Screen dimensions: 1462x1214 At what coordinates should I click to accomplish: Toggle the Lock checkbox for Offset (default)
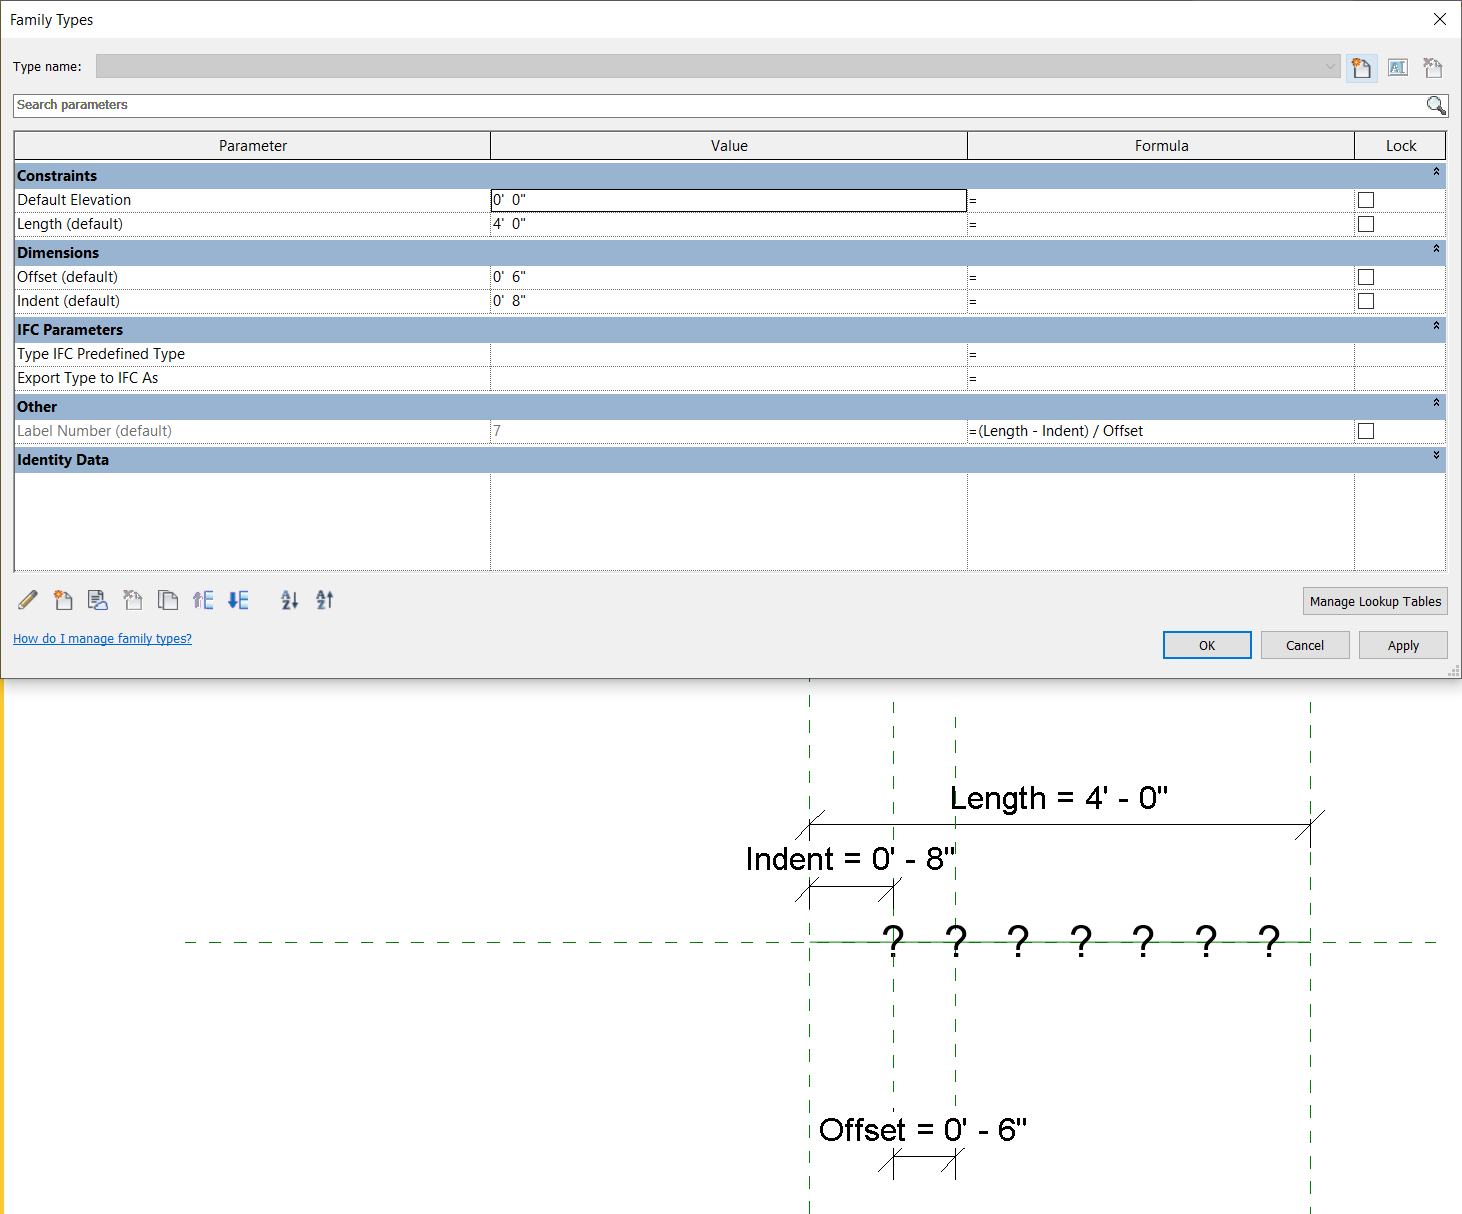coord(1366,277)
